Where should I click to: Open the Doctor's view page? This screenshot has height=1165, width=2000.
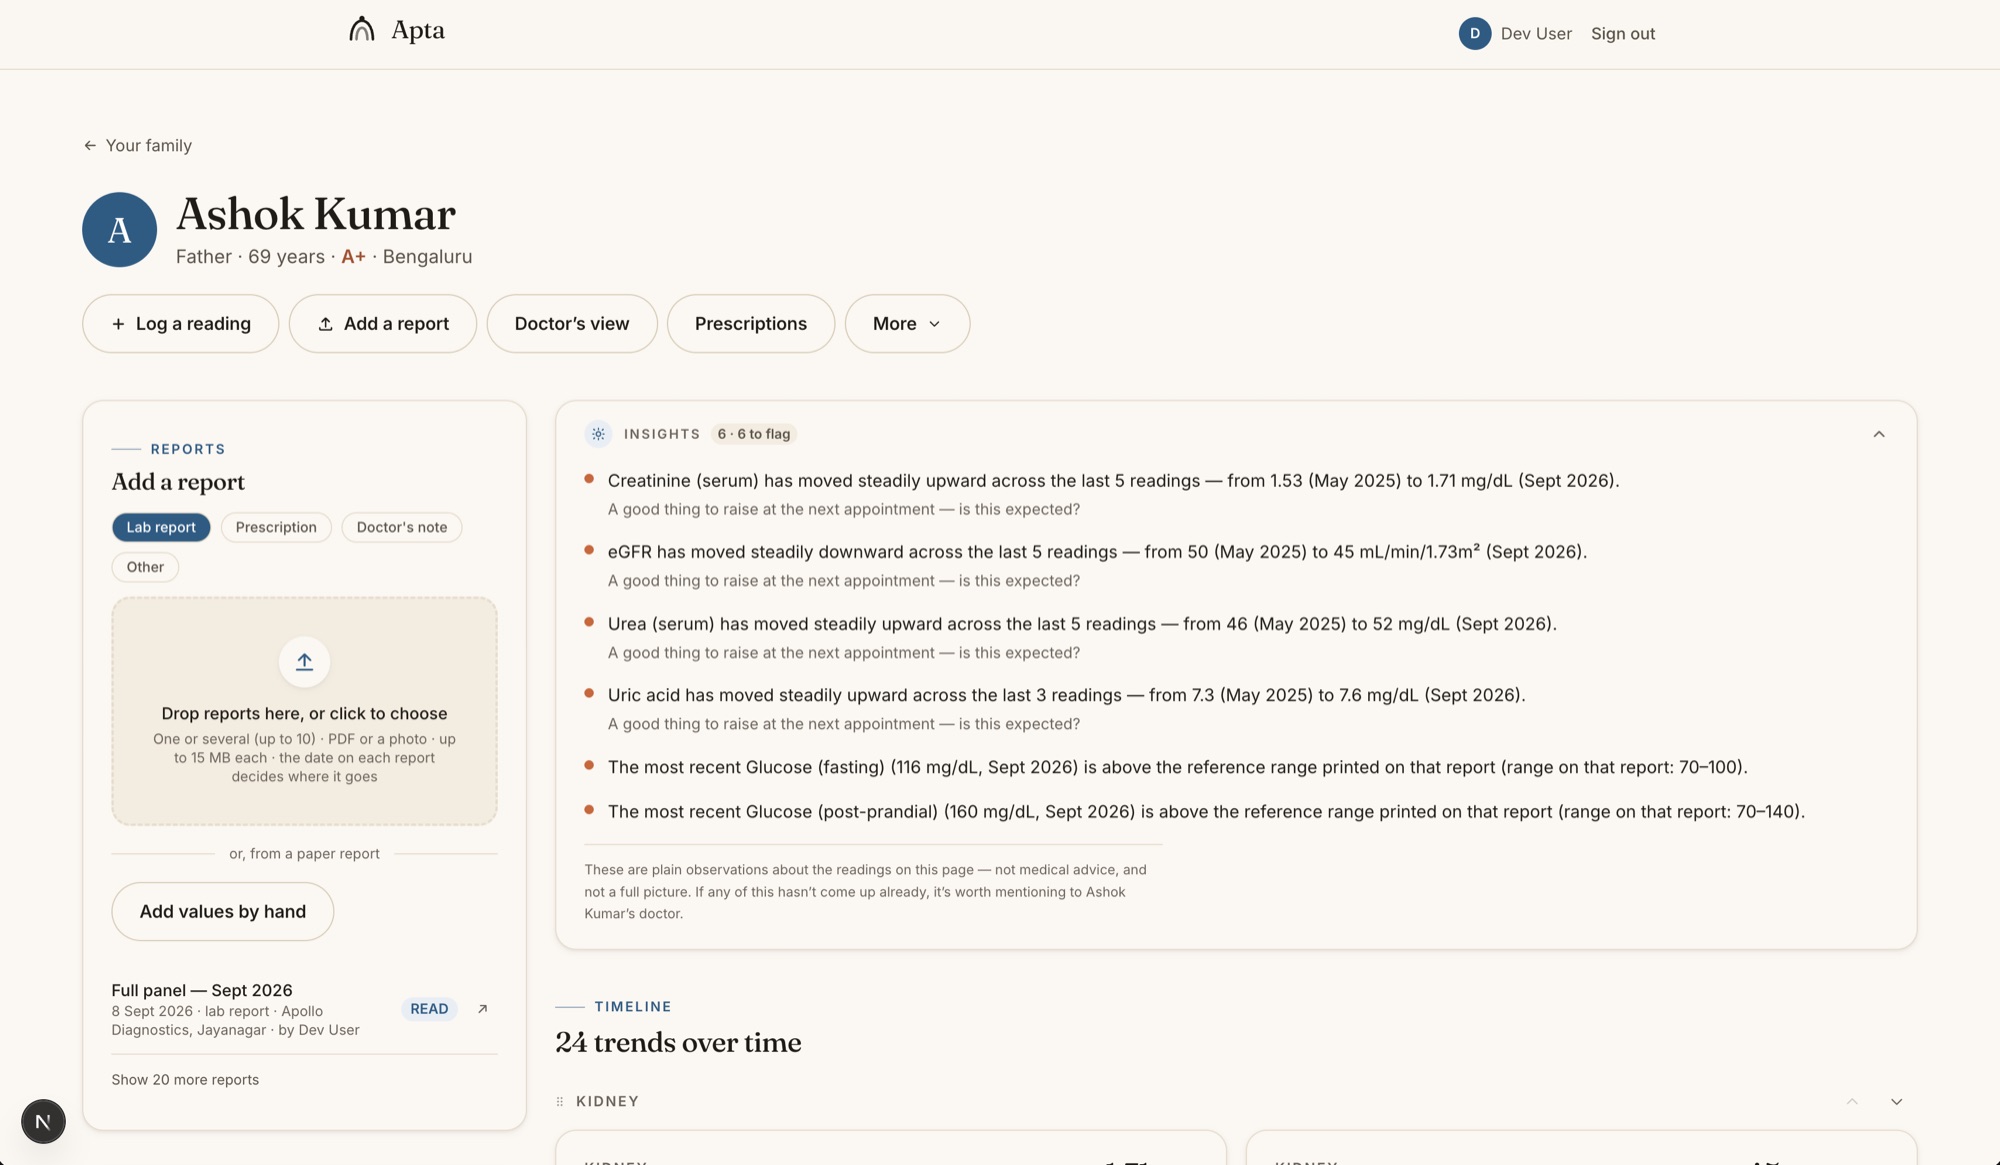(x=572, y=323)
